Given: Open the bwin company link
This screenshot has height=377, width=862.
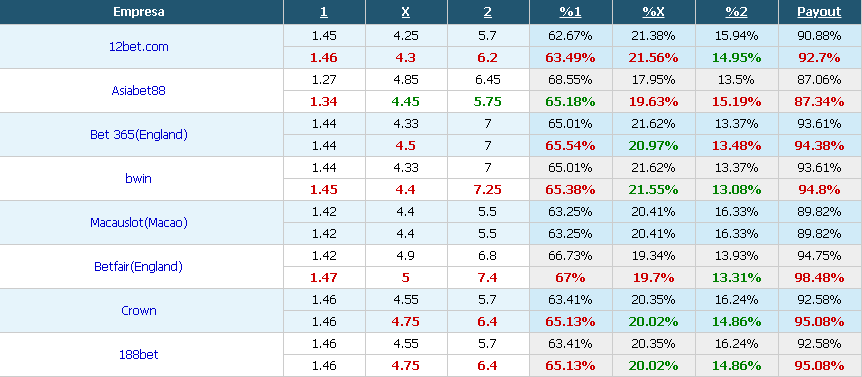Looking at the screenshot, I should coord(139,179).
